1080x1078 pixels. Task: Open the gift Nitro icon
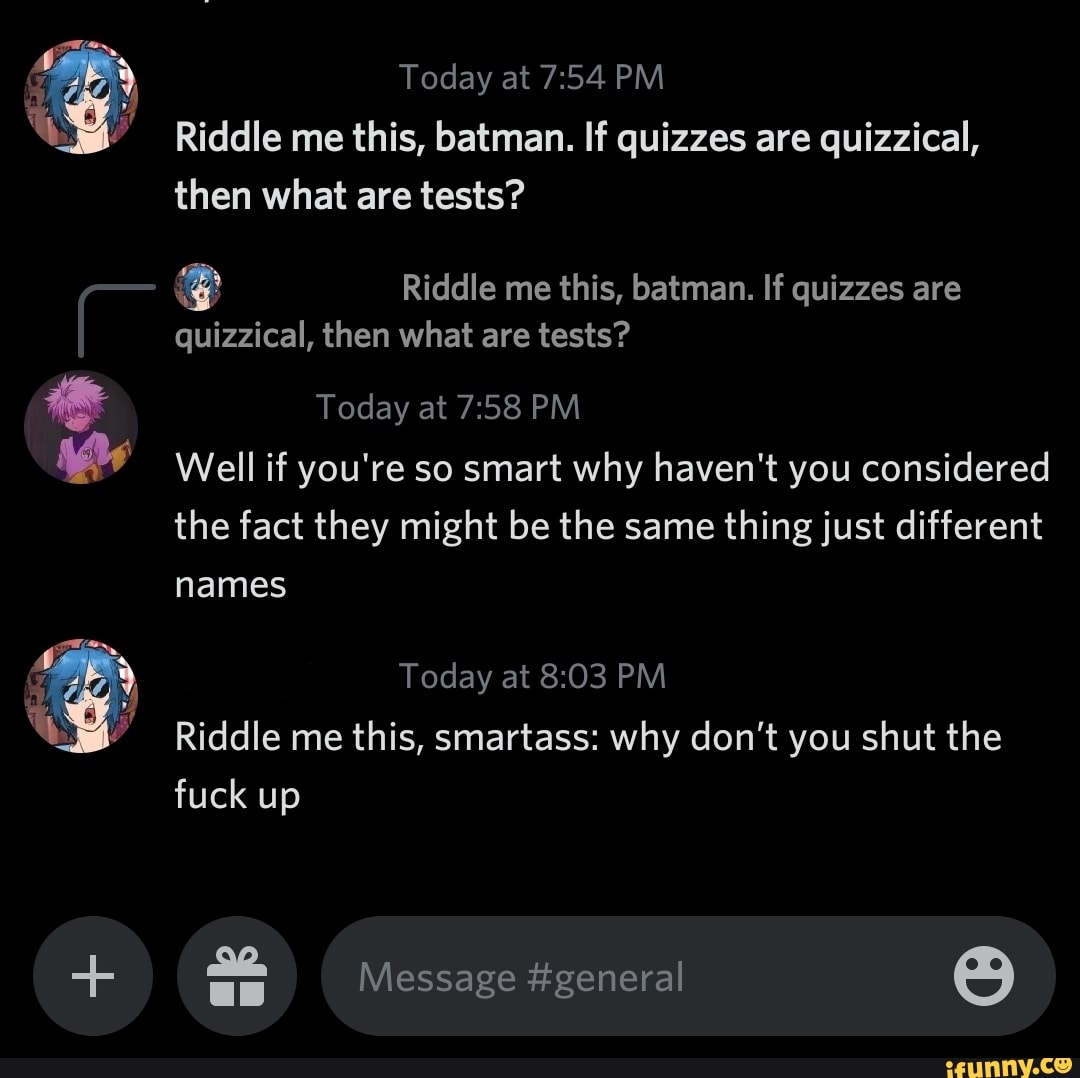(x=237, y=975)
